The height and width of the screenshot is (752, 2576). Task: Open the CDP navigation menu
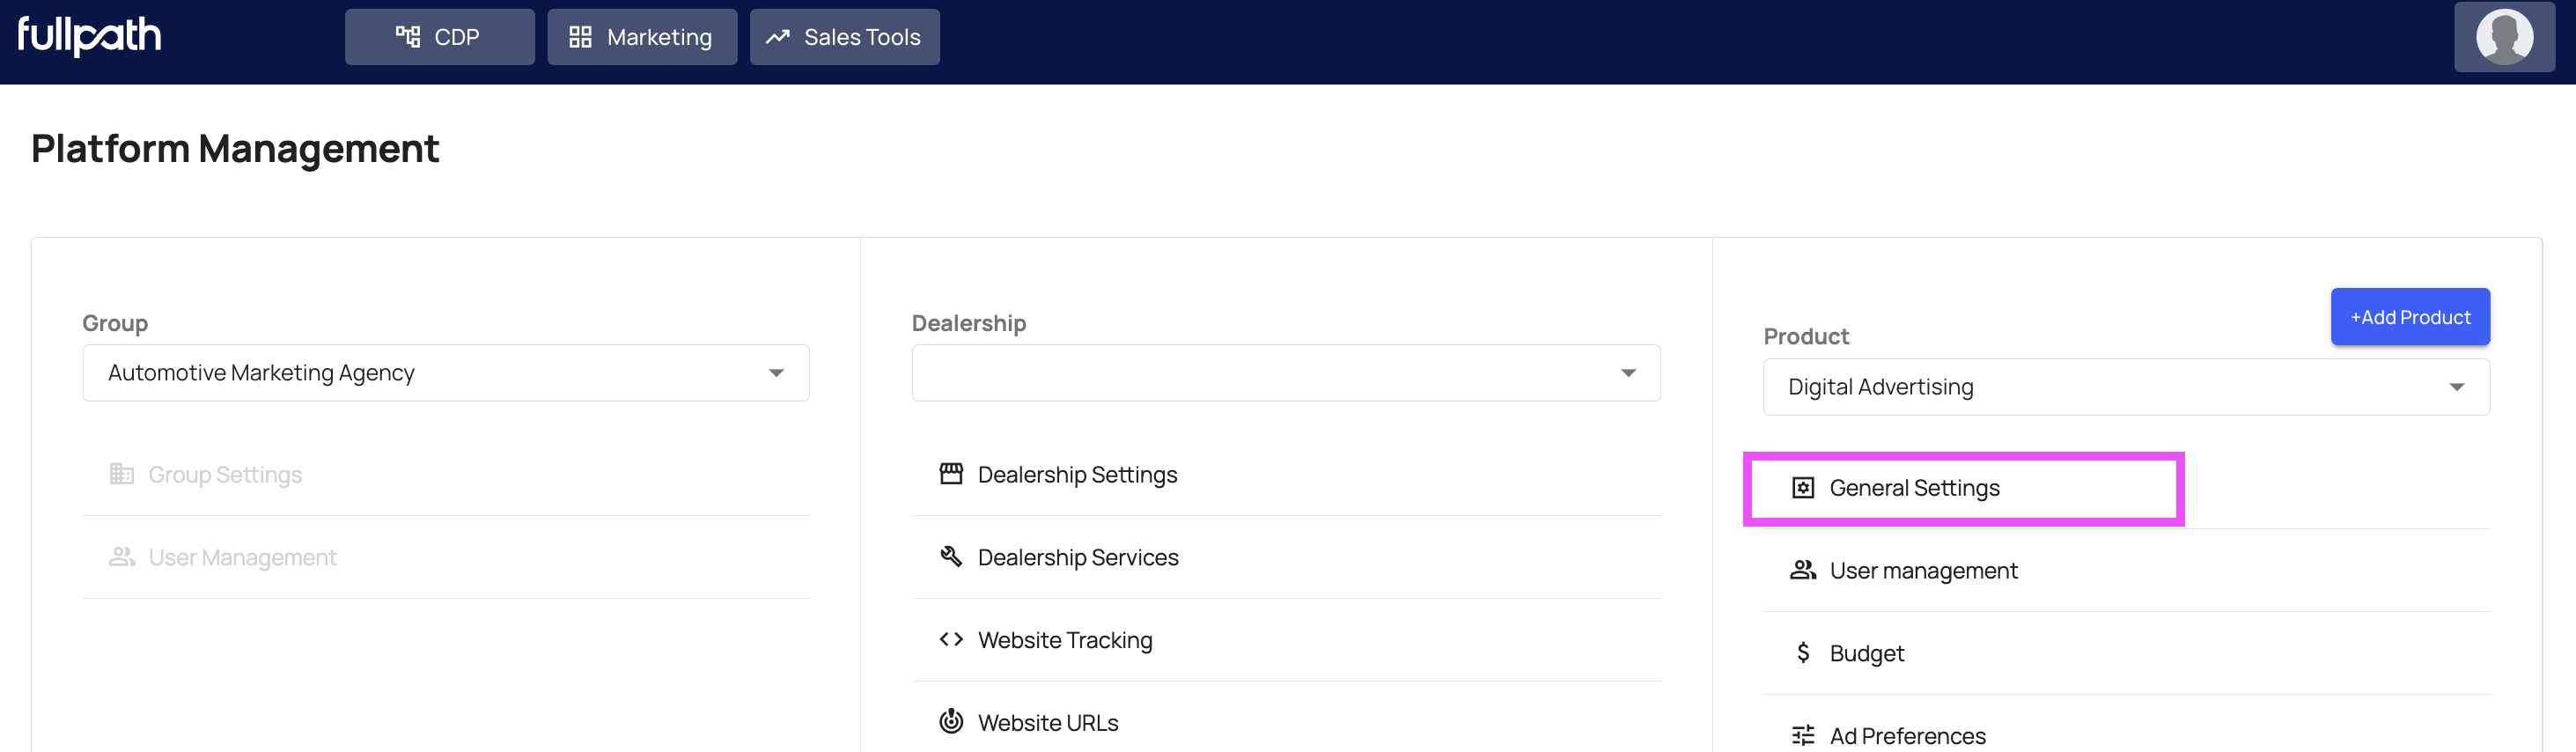439,37
